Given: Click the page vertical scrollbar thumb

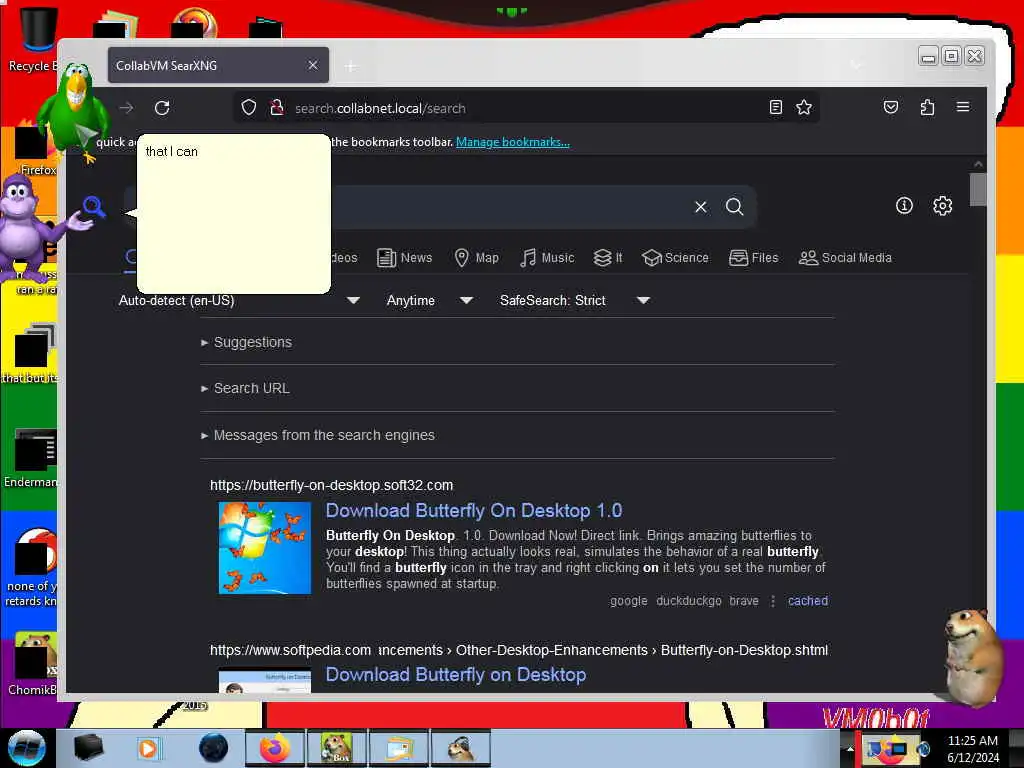Looking at the screenshot, I should 978,189.
